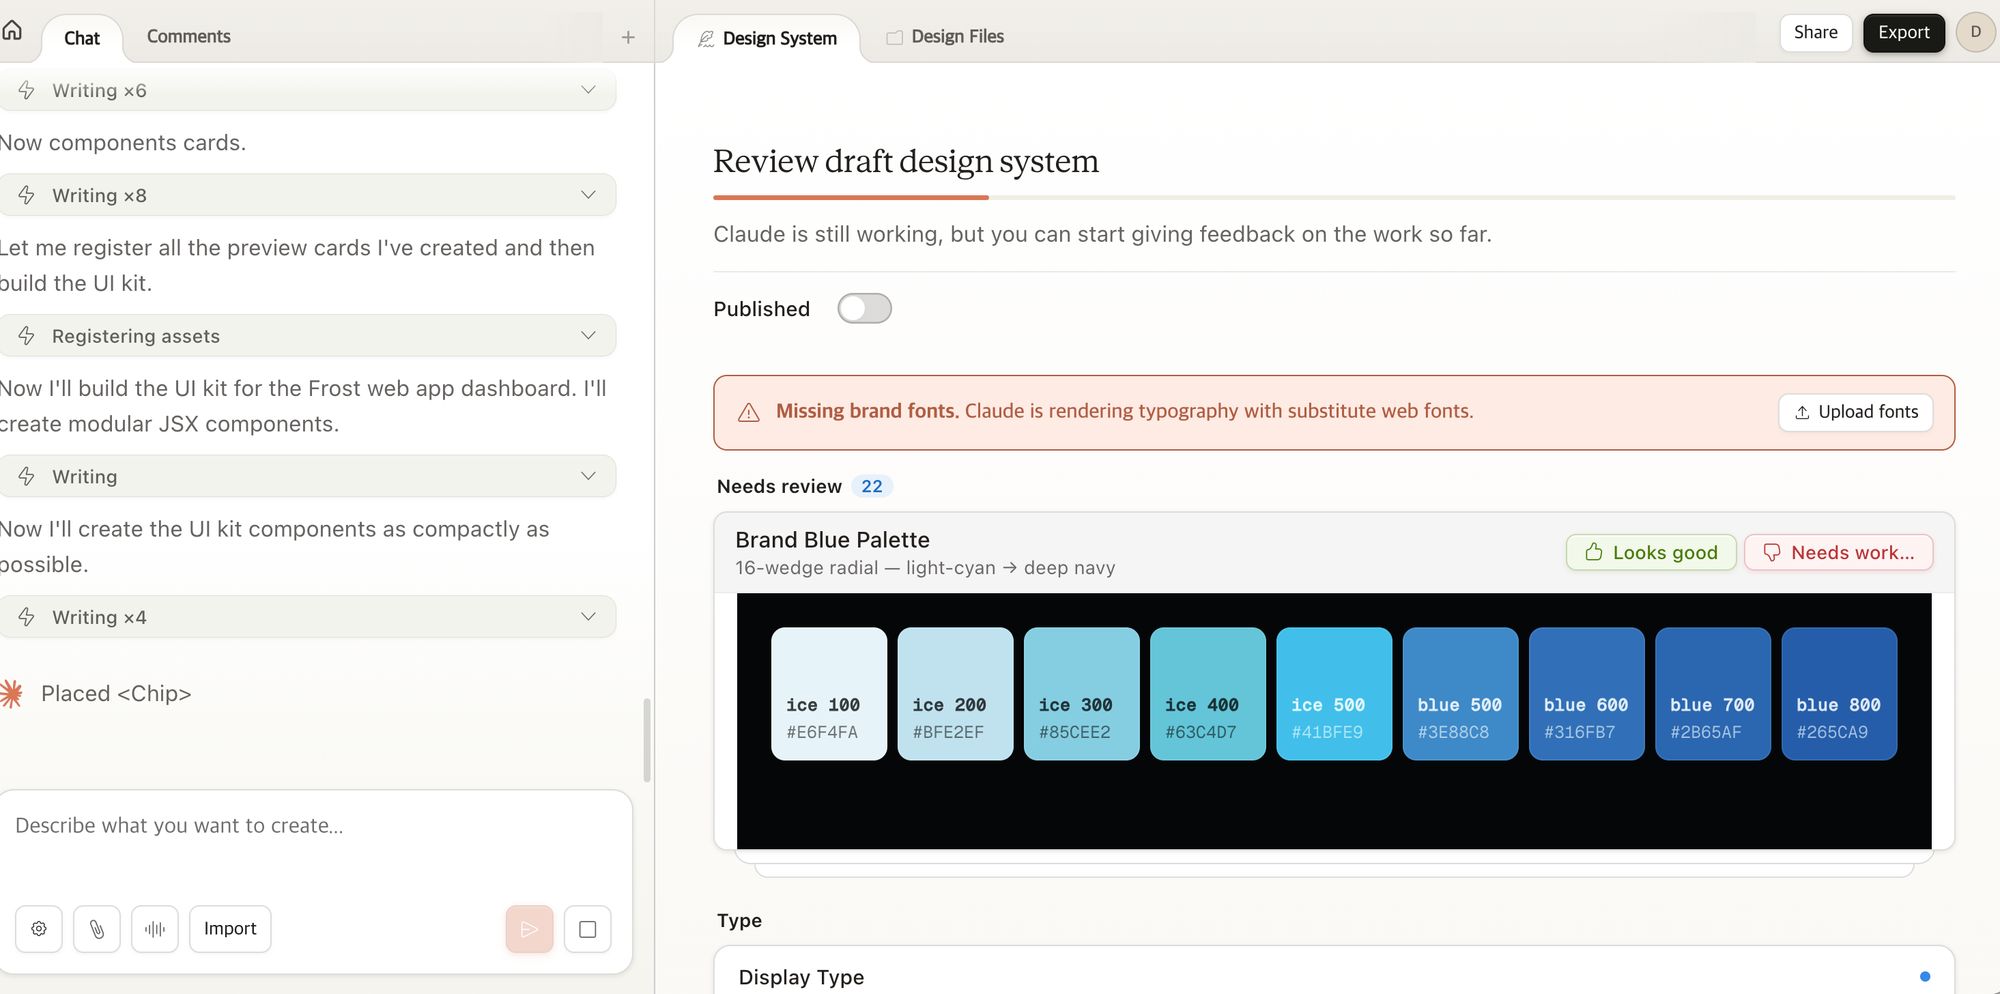The width and height of the screenshot is (2000, 994).
Task: Select the ice 500 swatch
Action: pyautogui.click(x=1334, y=694)
